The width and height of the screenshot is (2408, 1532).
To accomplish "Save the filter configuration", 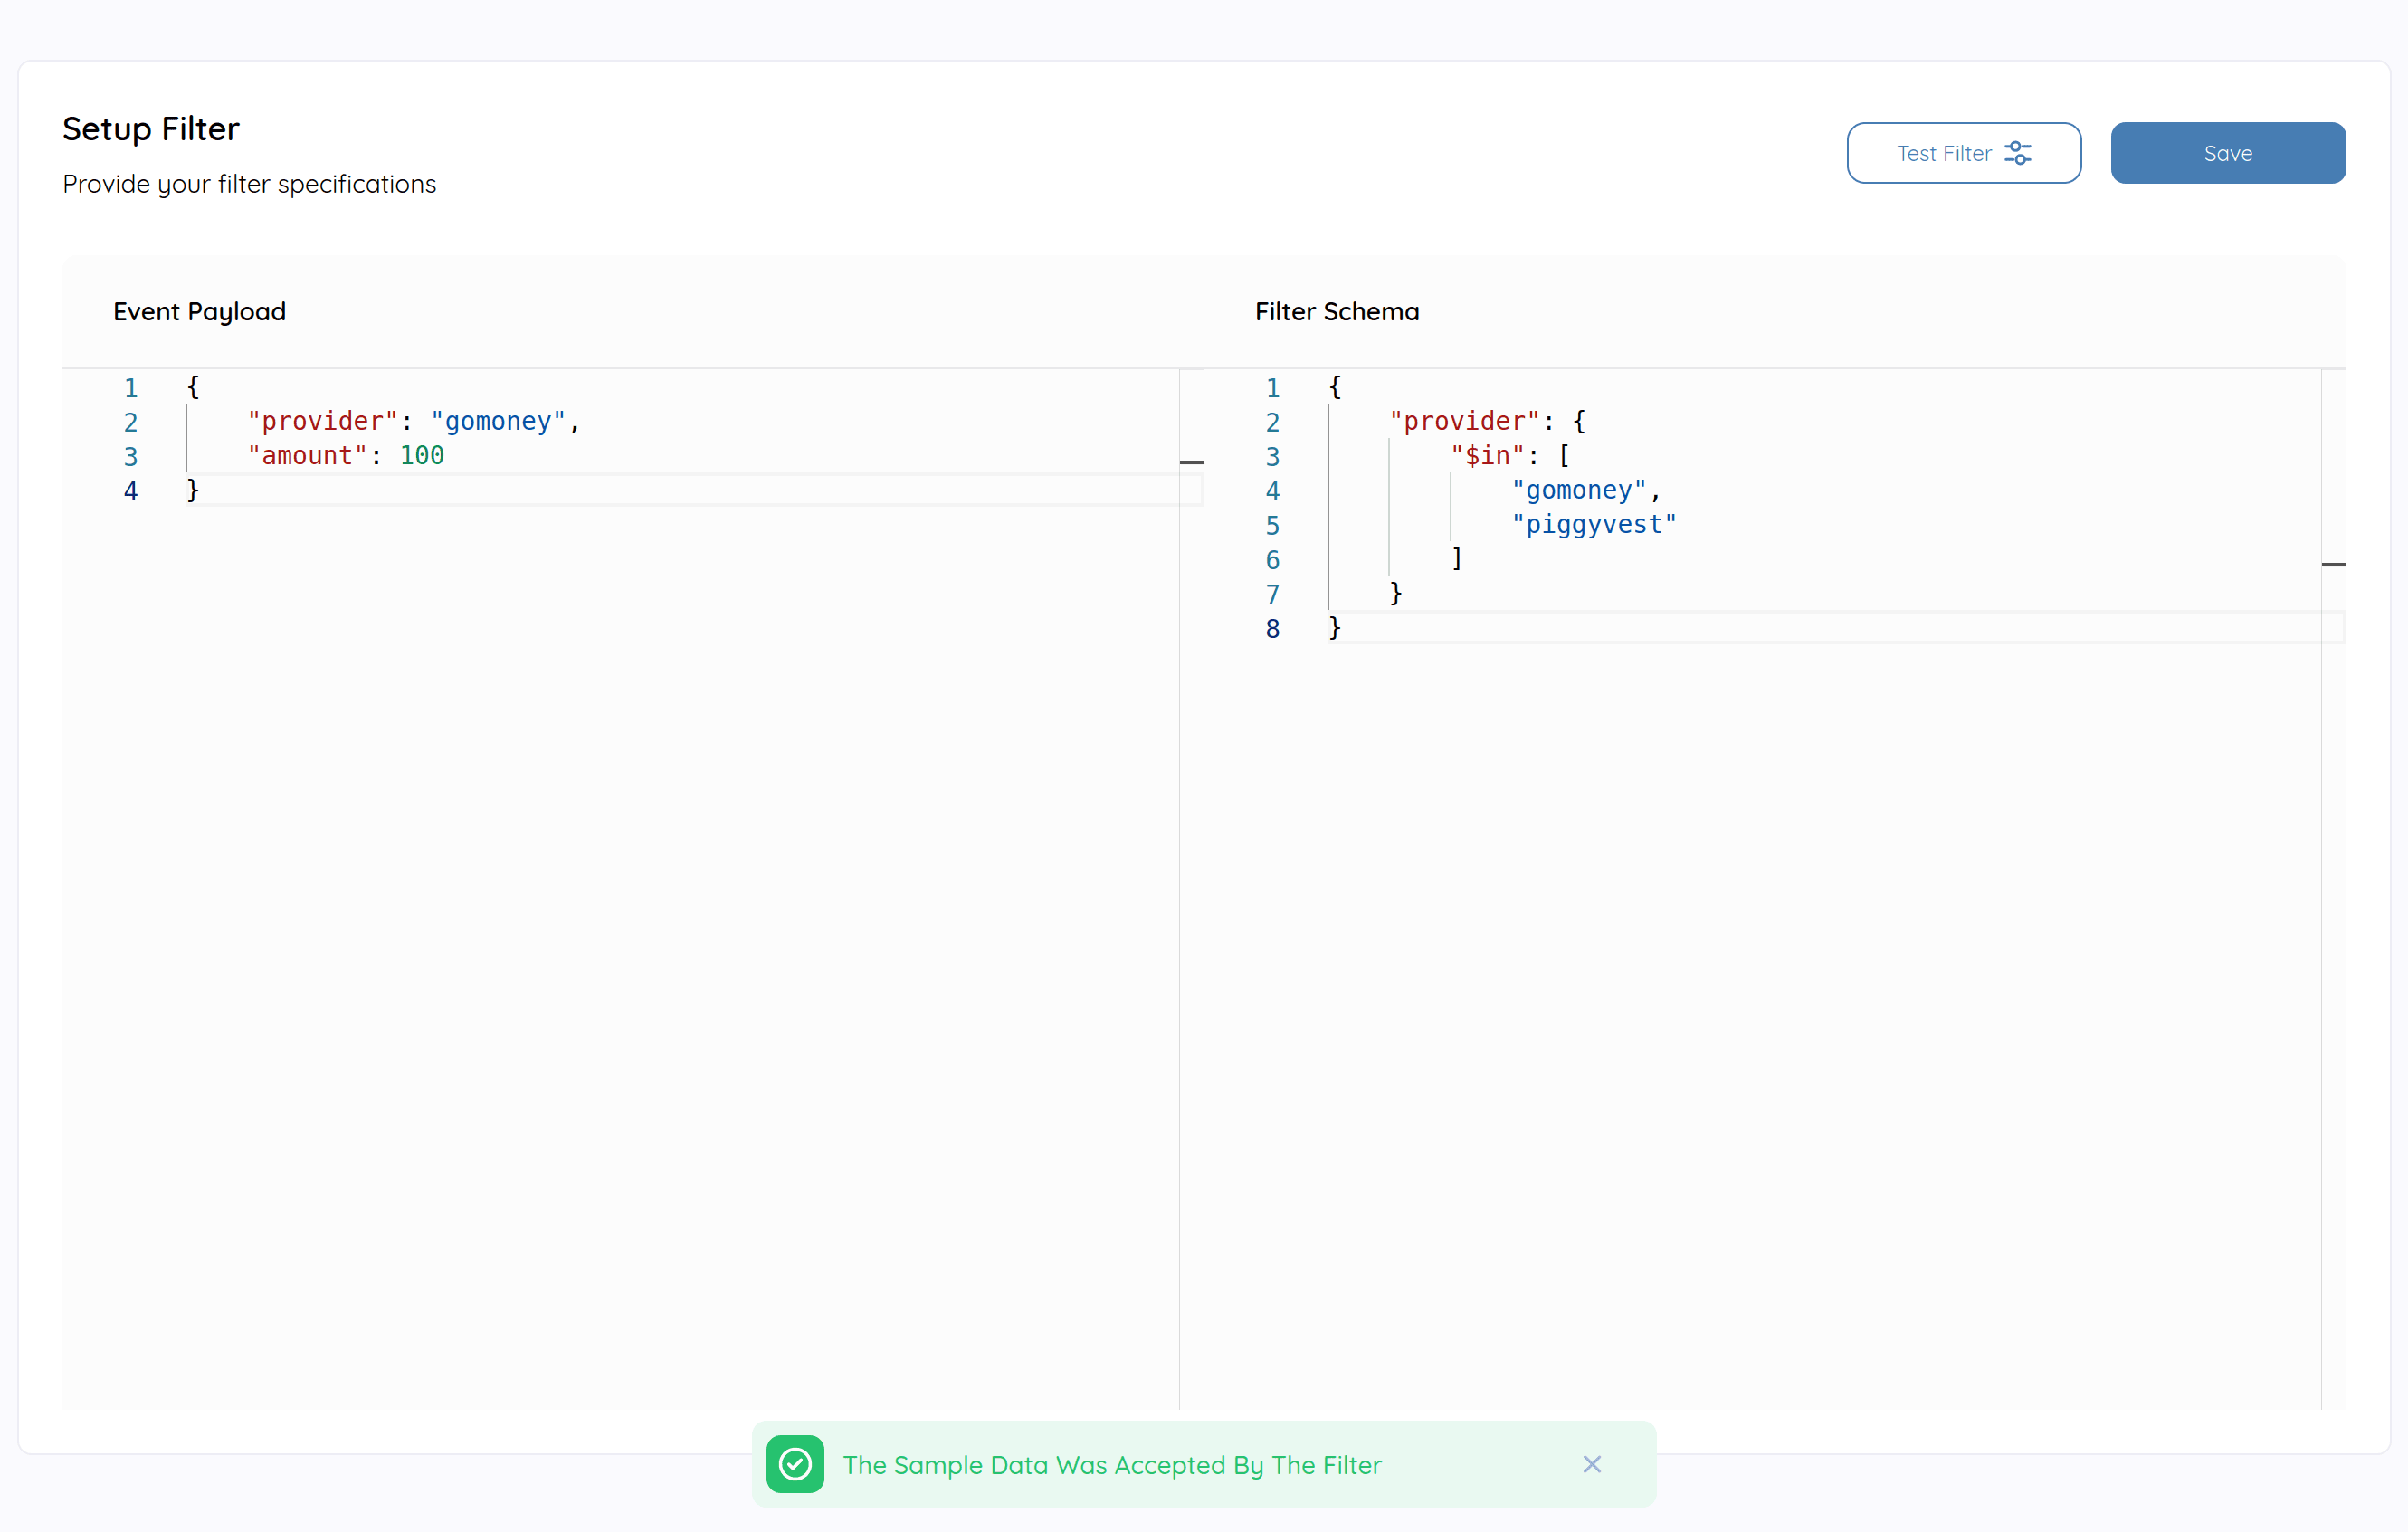I will [2227, 152].
